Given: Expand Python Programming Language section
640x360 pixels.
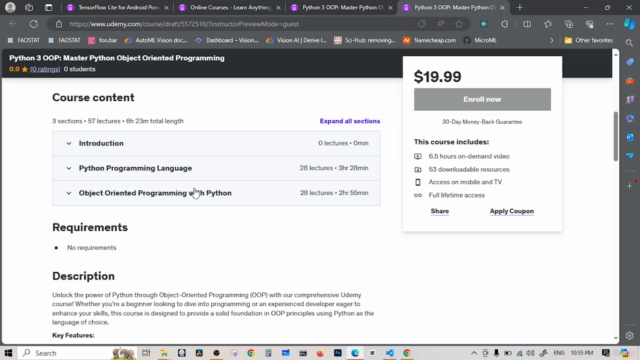Looking at the screenshot, I should point(216,168).
